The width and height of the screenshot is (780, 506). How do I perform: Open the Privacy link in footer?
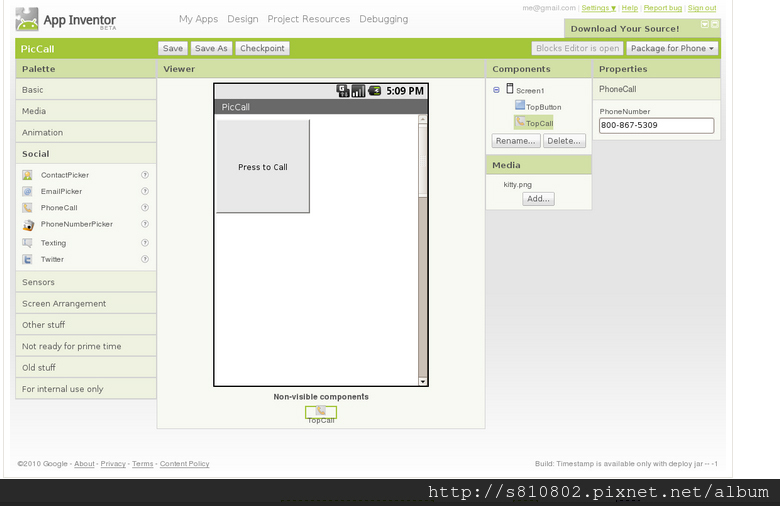point(113,464)
